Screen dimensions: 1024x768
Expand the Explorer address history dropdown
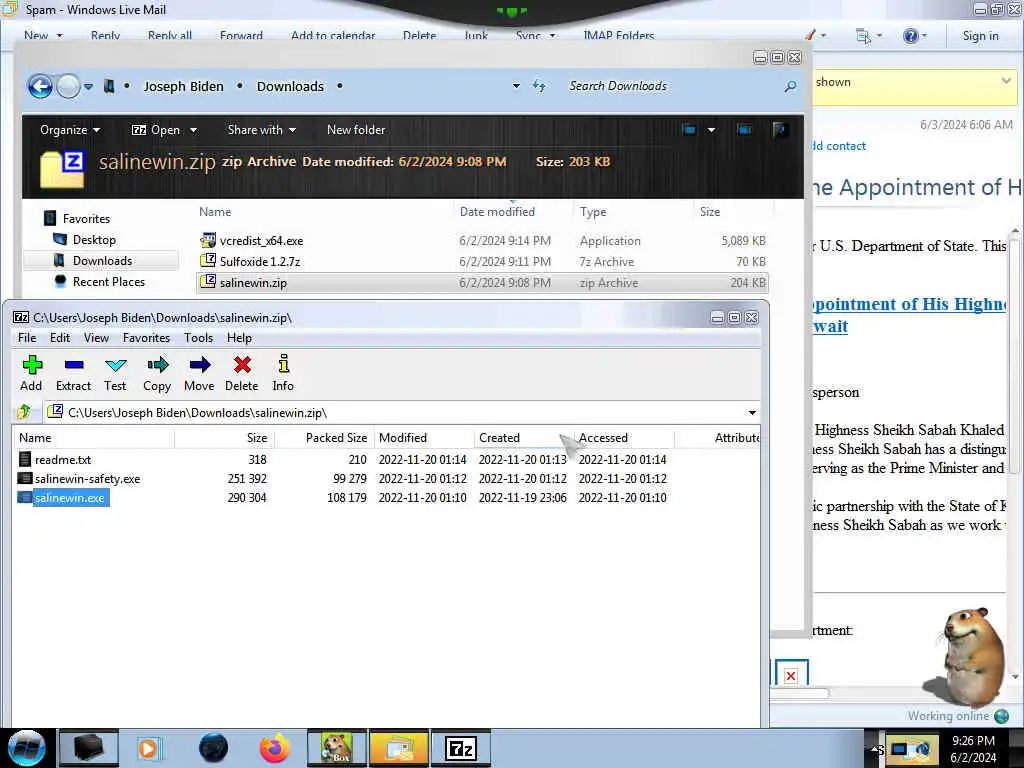(516, 86)
